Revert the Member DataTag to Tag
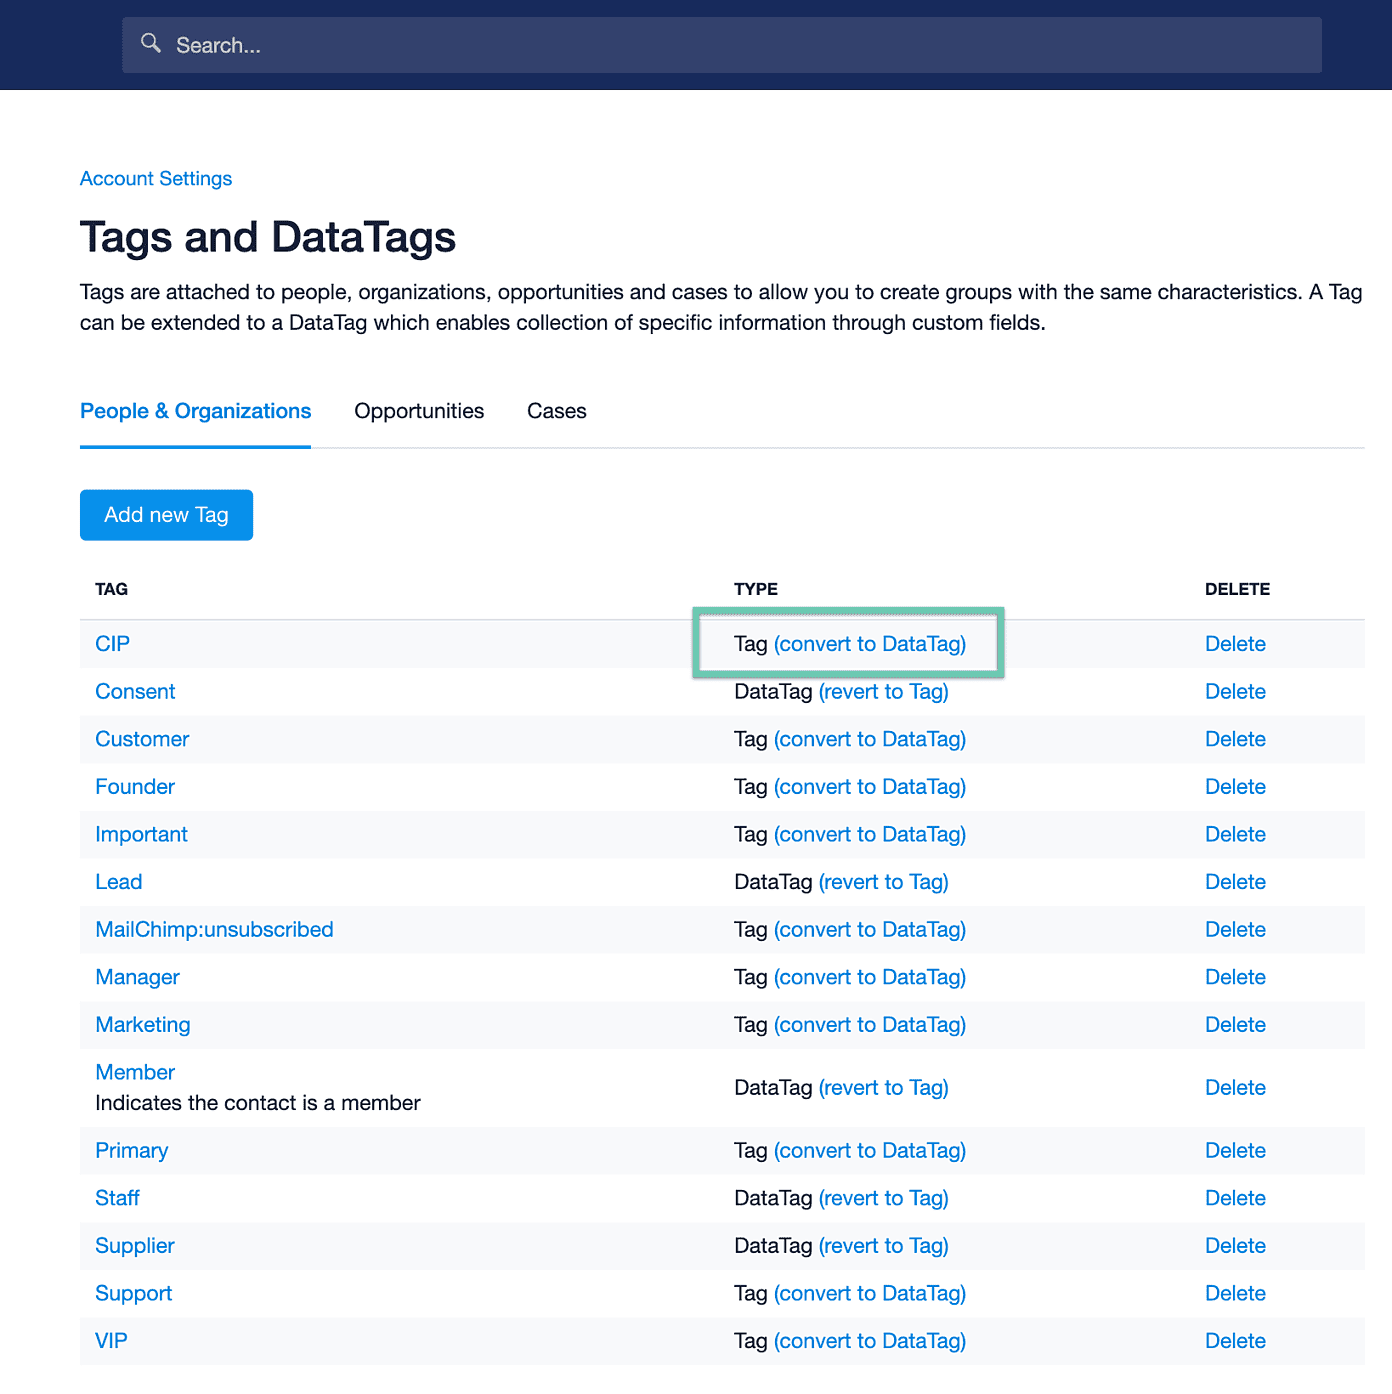The width and height of the screenshot is (1392, 1394). coord(883,1088)
